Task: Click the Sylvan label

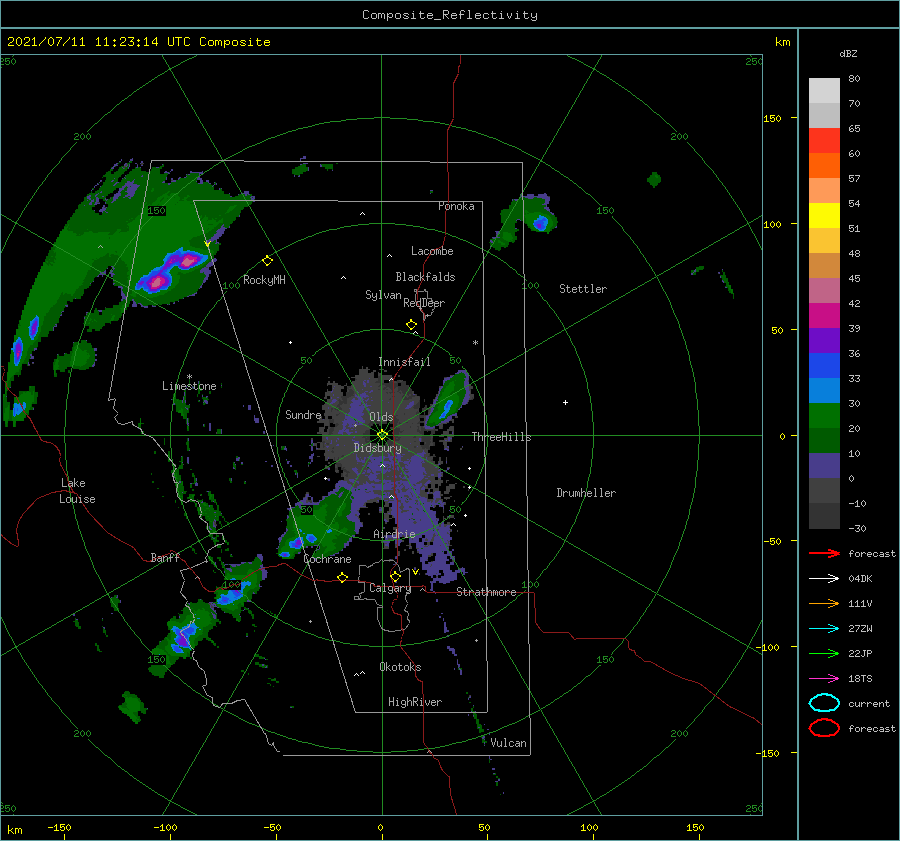Action: click(x=383, y=295)
